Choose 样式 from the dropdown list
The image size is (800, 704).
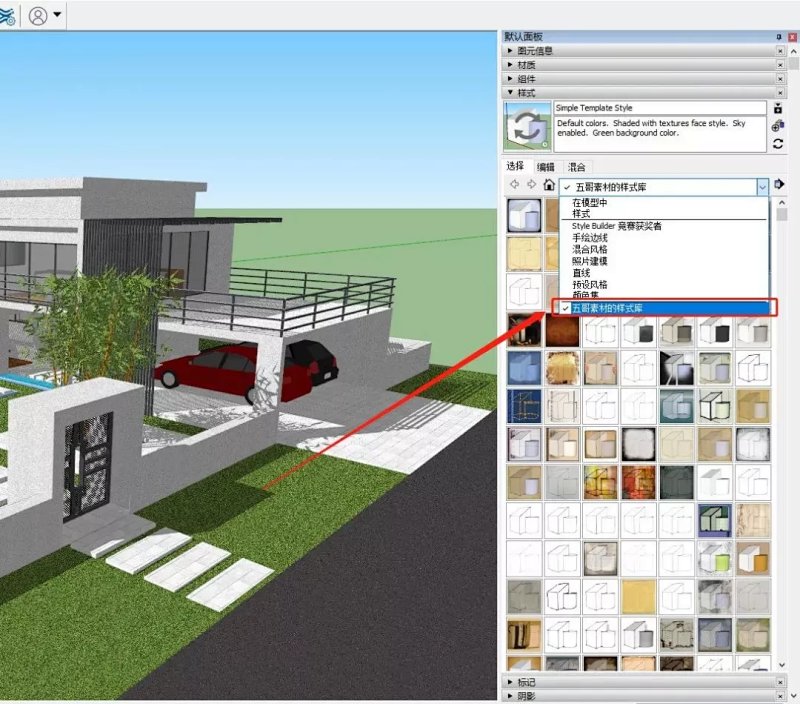(581, 214)
